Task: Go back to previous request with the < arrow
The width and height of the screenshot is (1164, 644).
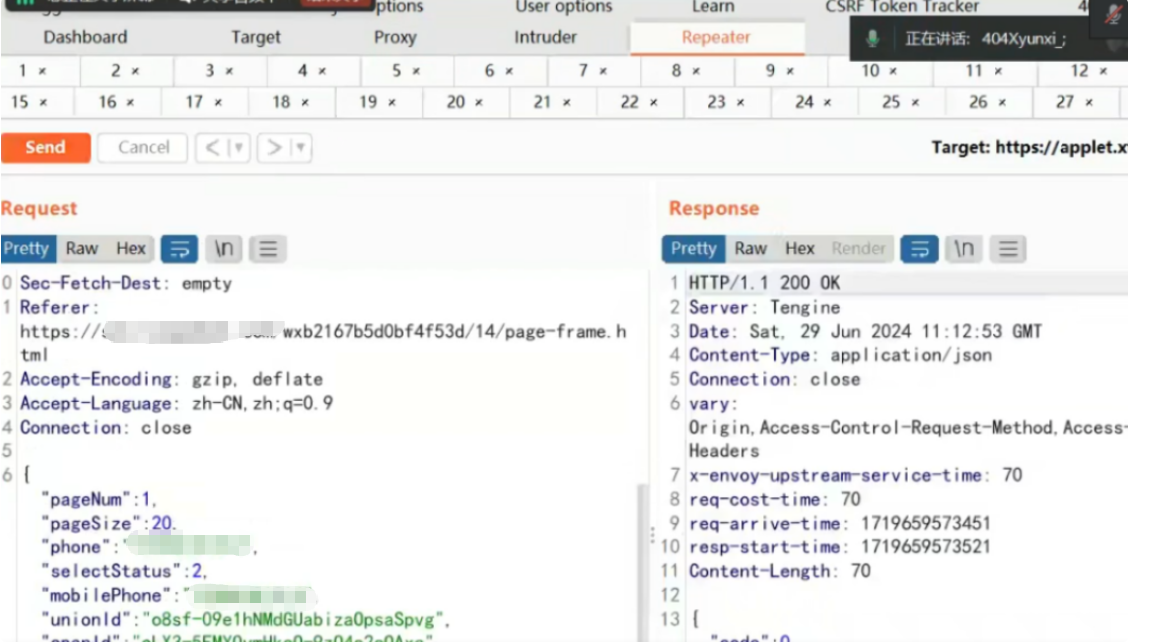Action: coord(212,148)
